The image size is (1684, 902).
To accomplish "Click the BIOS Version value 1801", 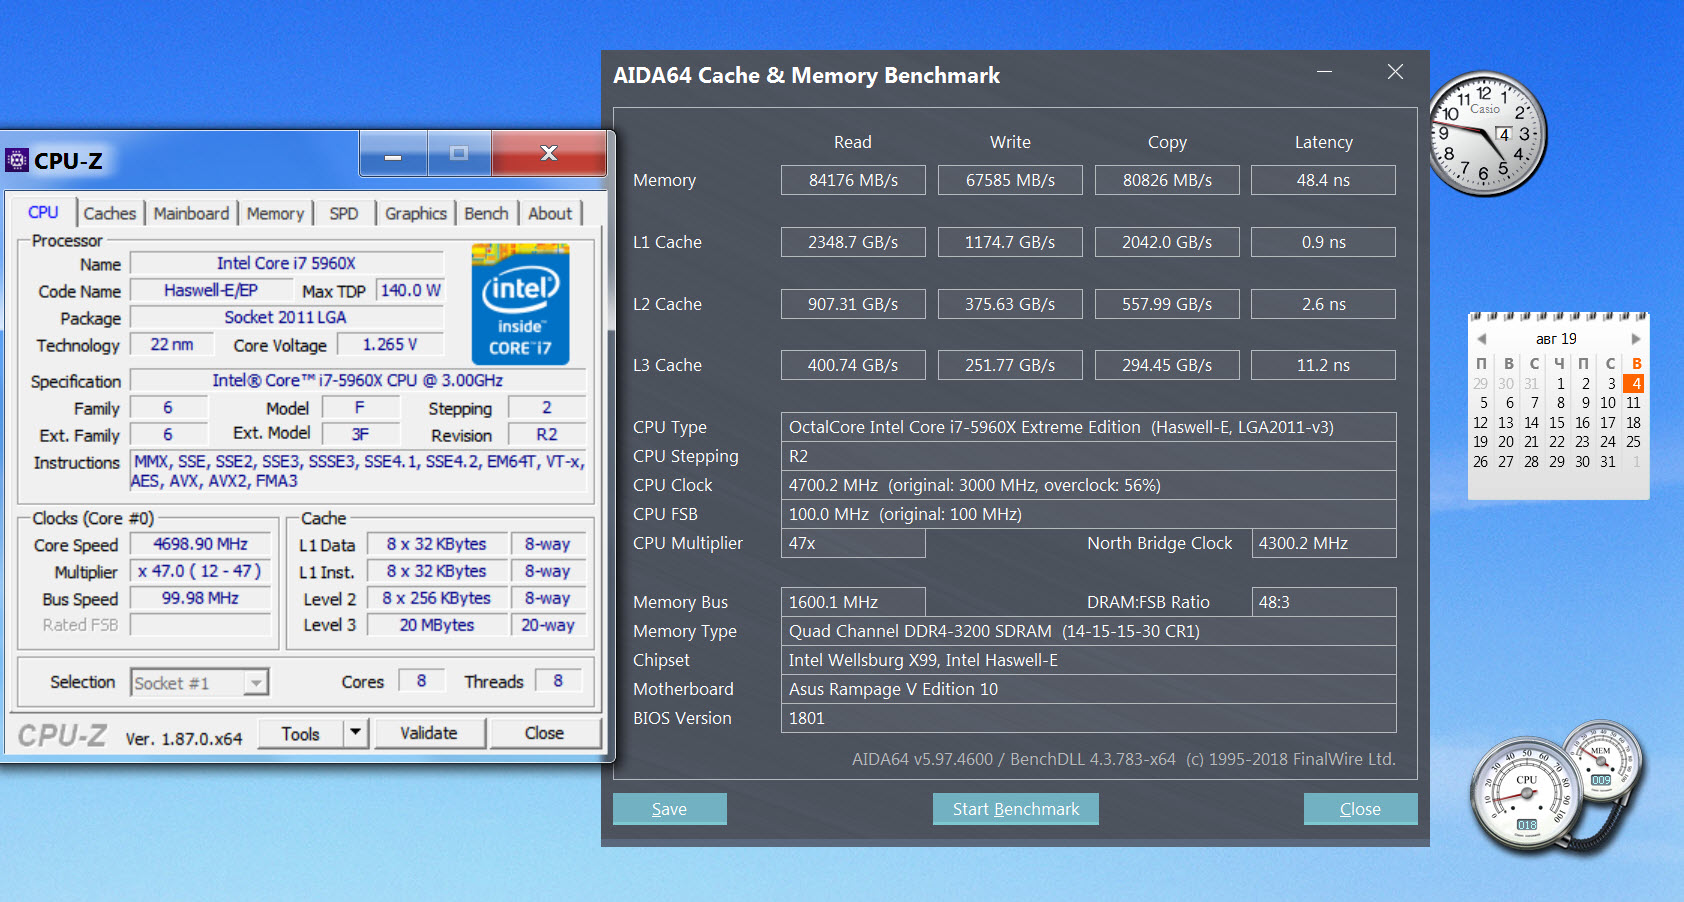I will pyautogui.click(x=1088, y=718).
